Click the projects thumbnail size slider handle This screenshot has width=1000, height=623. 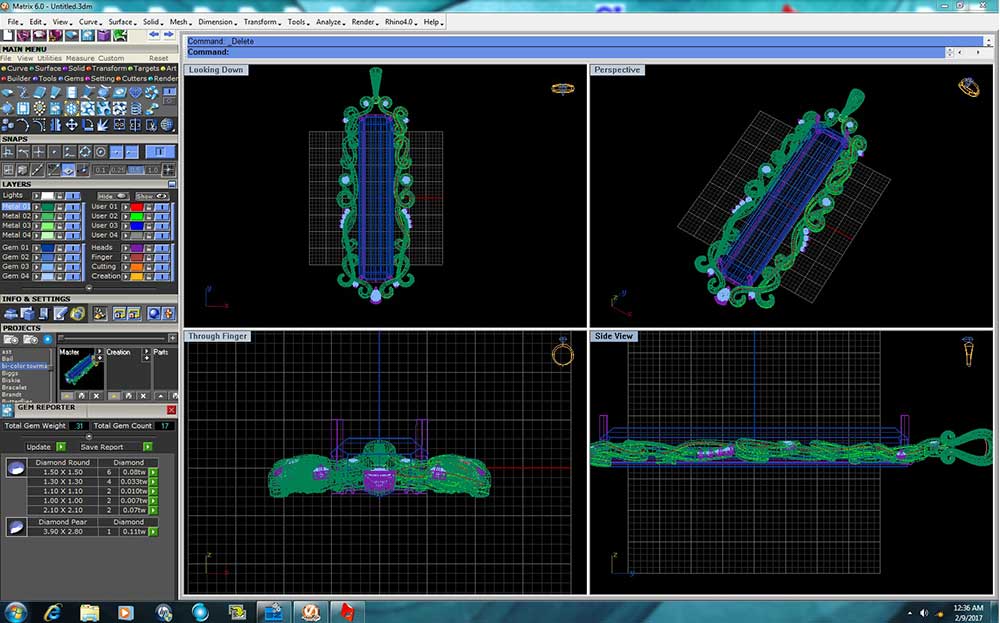point(61,338)
